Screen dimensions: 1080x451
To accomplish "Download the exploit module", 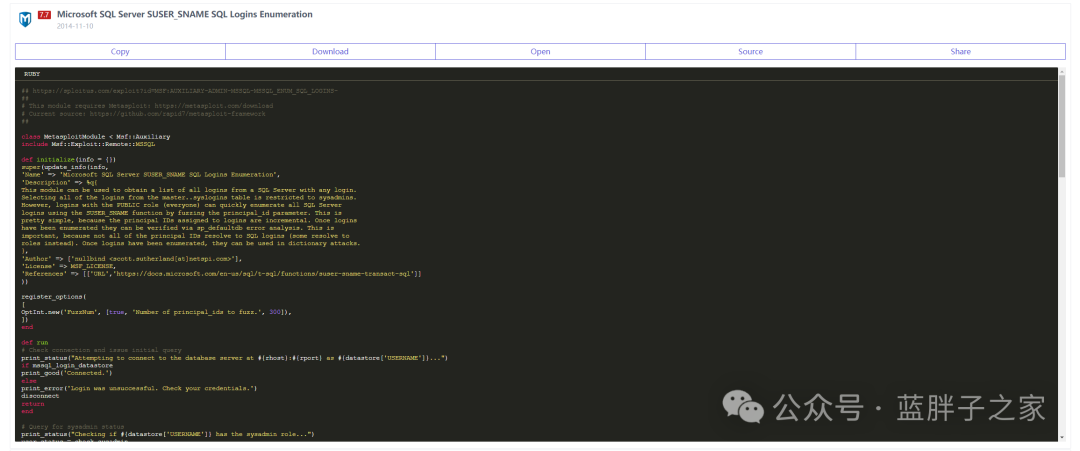I will [331, 52].
